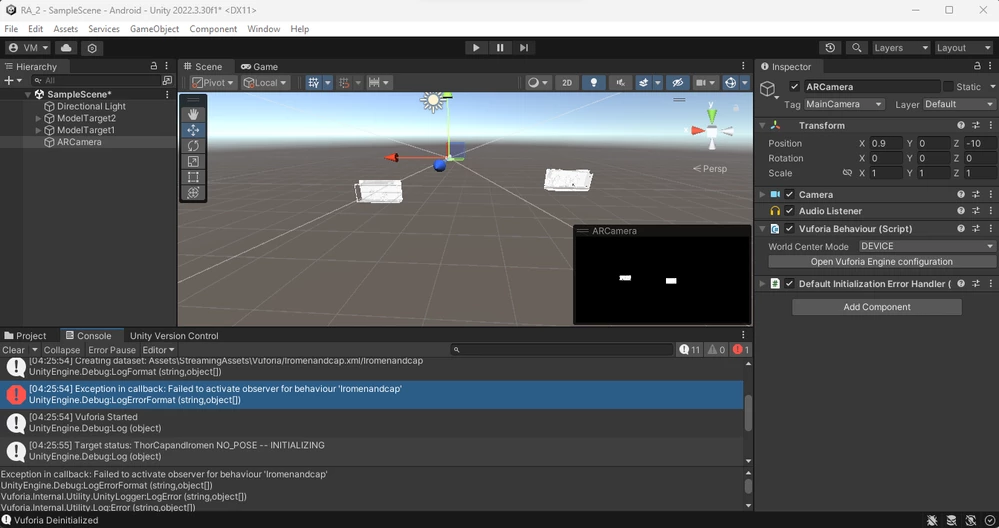Image resolution: width=999 pixels, height=528 pixels.
Task: Step forward one frame
Action: 524,48
